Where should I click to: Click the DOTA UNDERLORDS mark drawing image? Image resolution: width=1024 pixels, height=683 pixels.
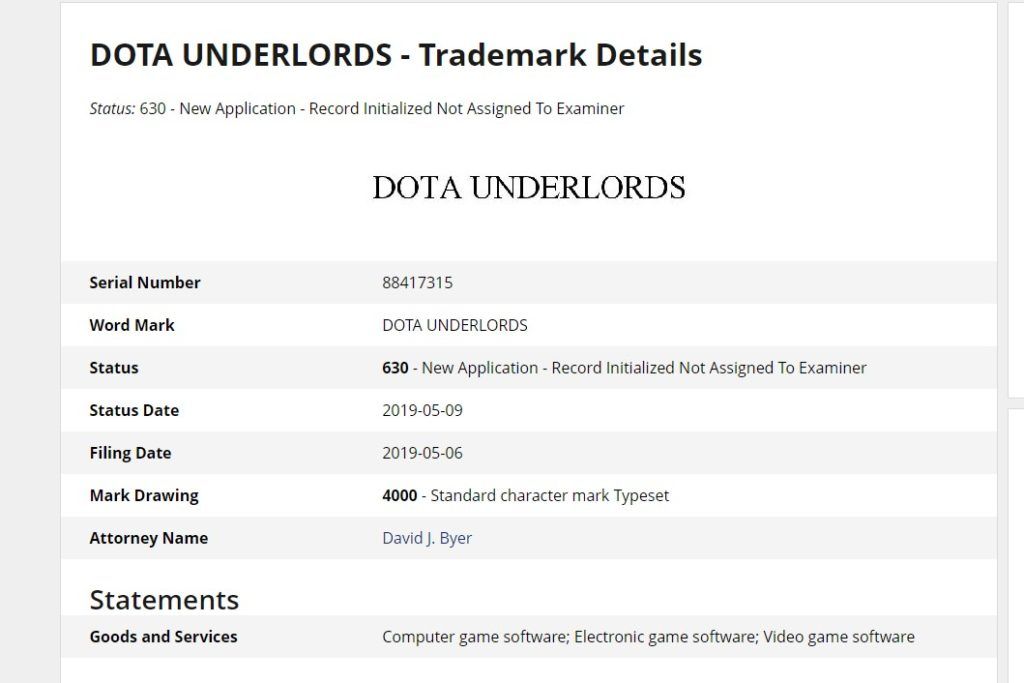(x=528, y=188)
